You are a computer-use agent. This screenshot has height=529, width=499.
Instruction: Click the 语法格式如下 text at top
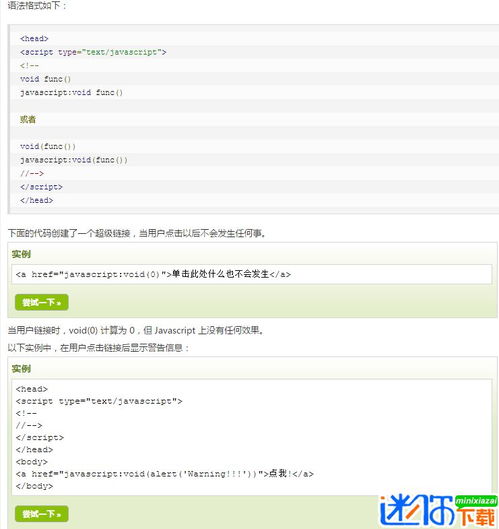[37, 5]
